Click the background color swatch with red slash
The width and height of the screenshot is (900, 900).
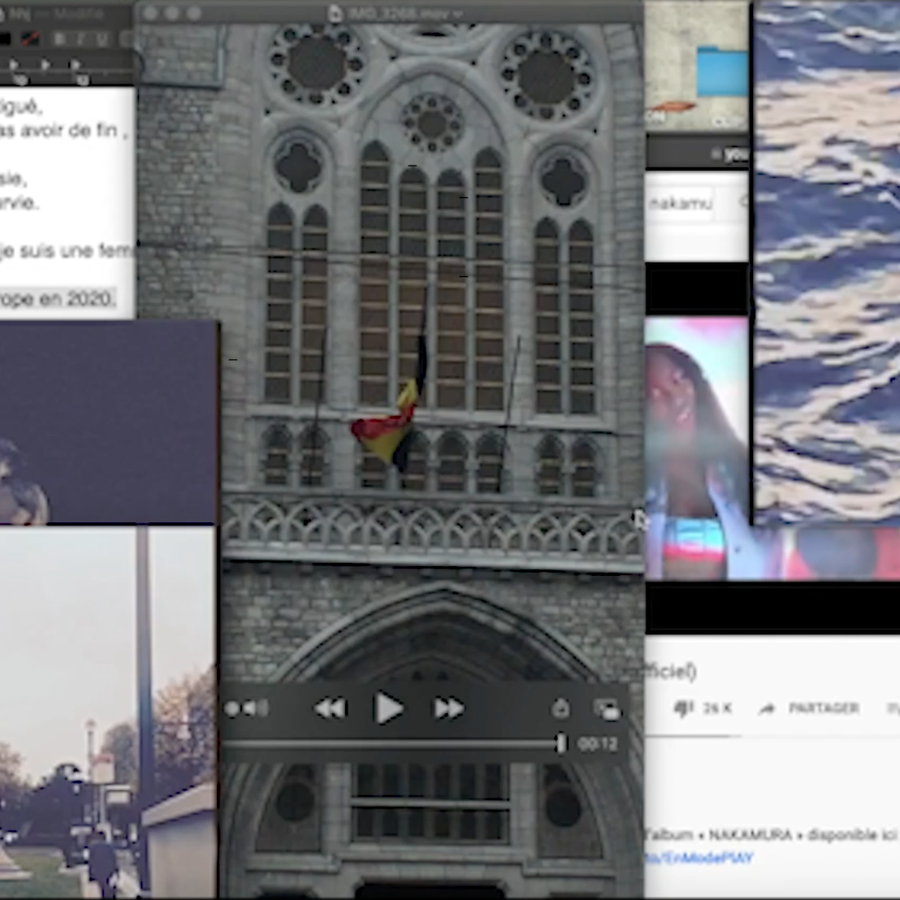point(31,39)
